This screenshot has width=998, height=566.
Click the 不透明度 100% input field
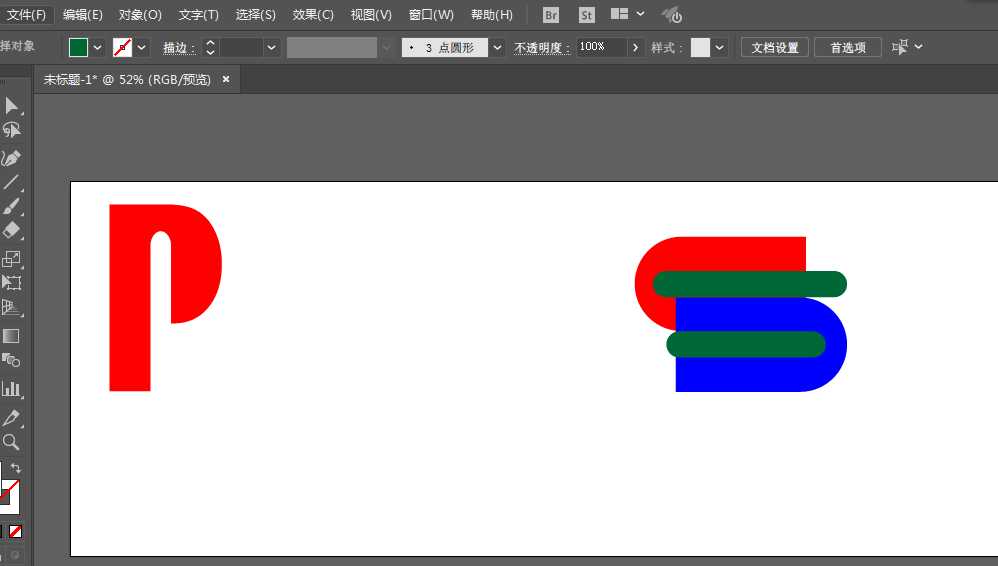(x=601, y=47)
